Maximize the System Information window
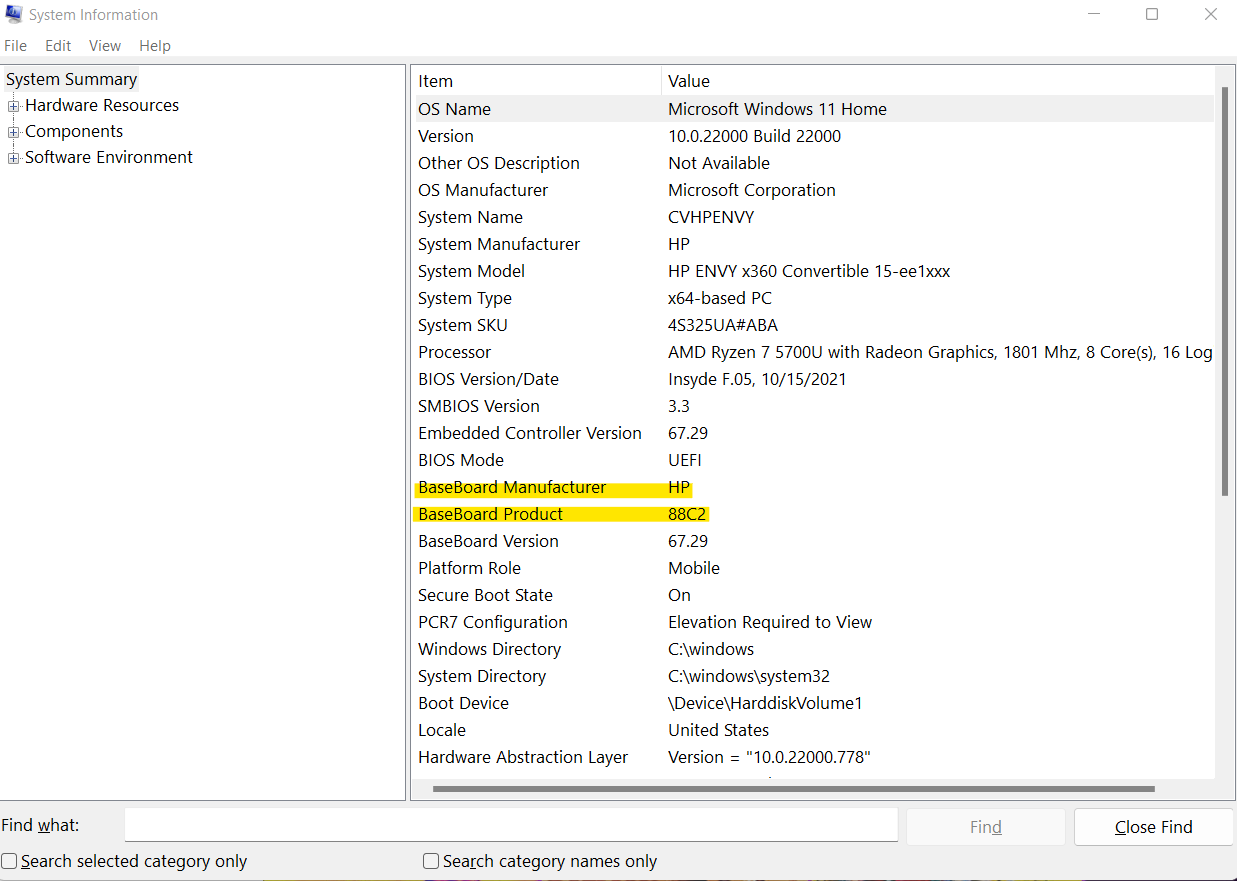 (x=1152, y=15)
